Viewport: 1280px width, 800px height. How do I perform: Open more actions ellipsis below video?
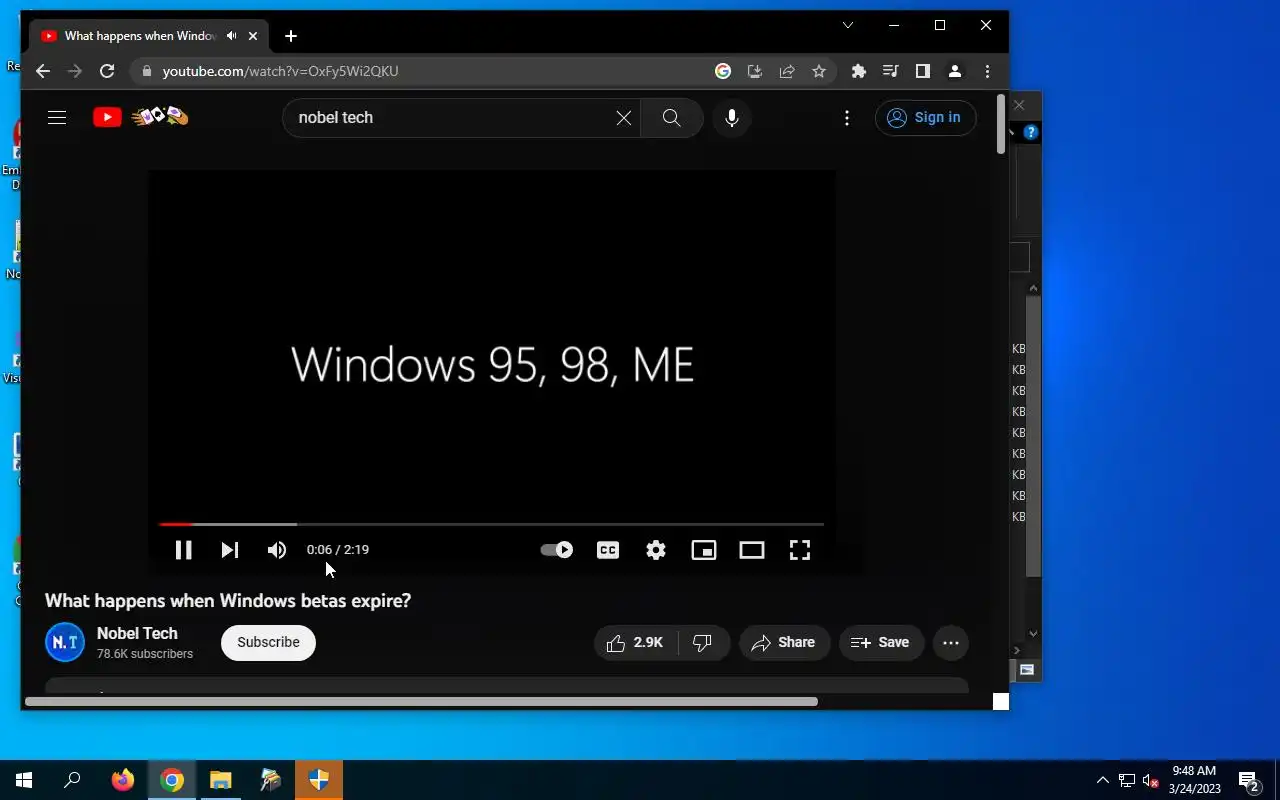click(951, 642)
